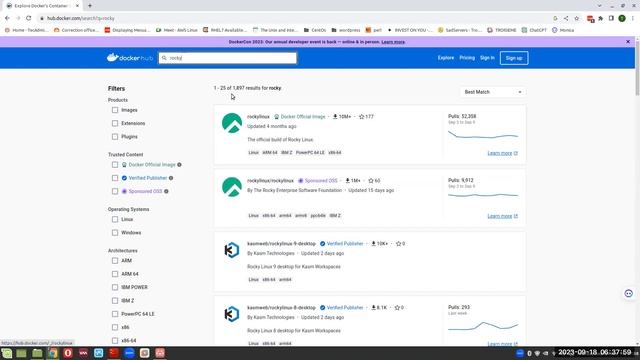Follow Learn more link in DockerCon banner
This screenshot has width=640, height=360.
393,42
